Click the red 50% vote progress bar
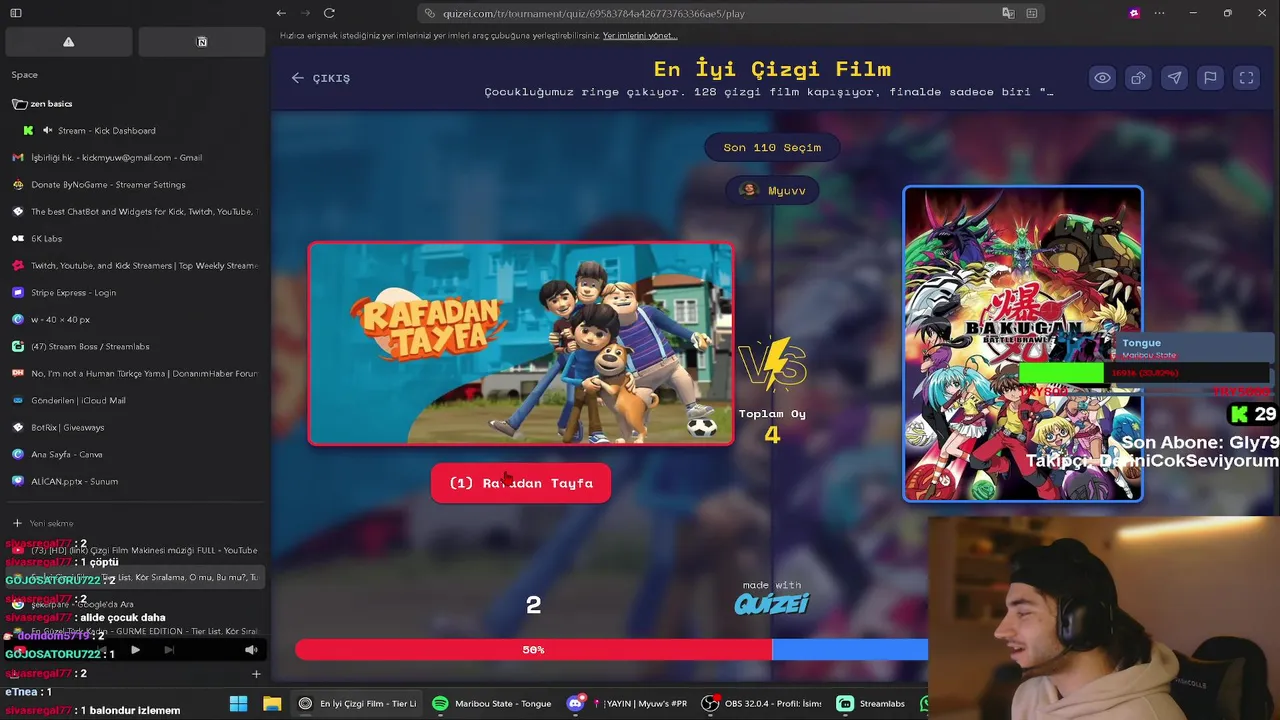This screenshot has height=720, width=1280. 533,650
